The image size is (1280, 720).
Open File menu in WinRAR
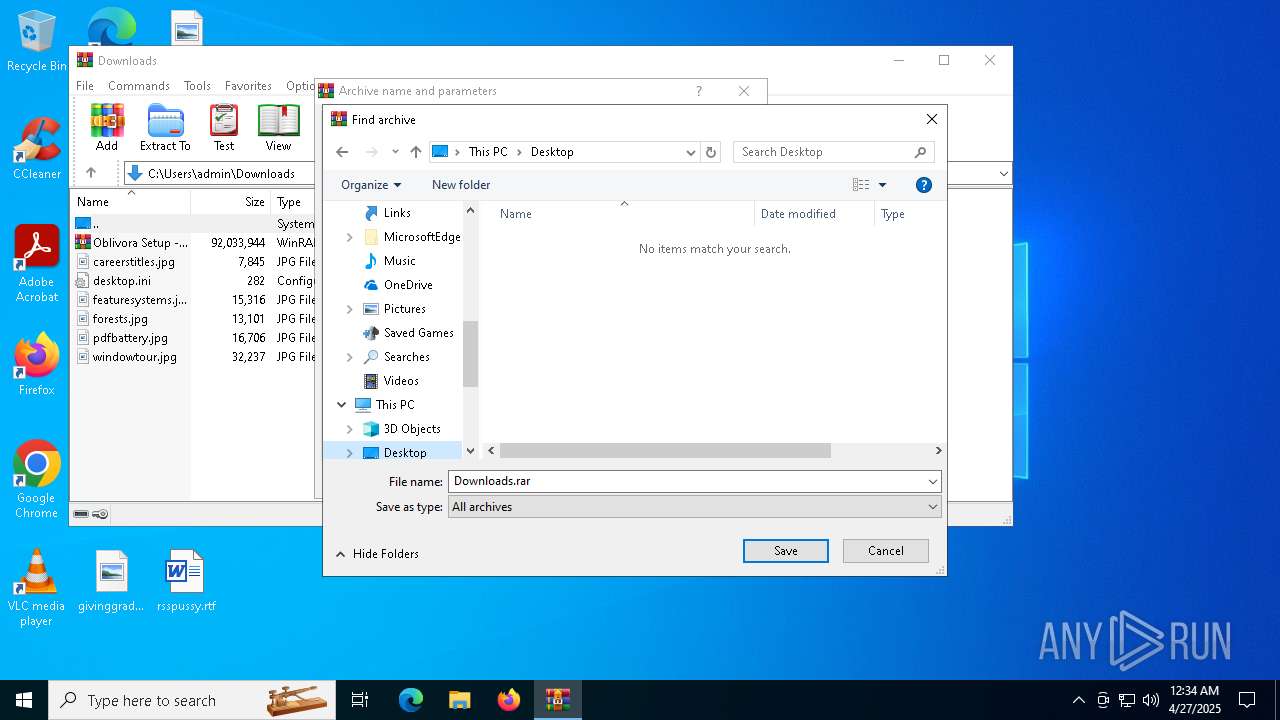click(85, 86)
